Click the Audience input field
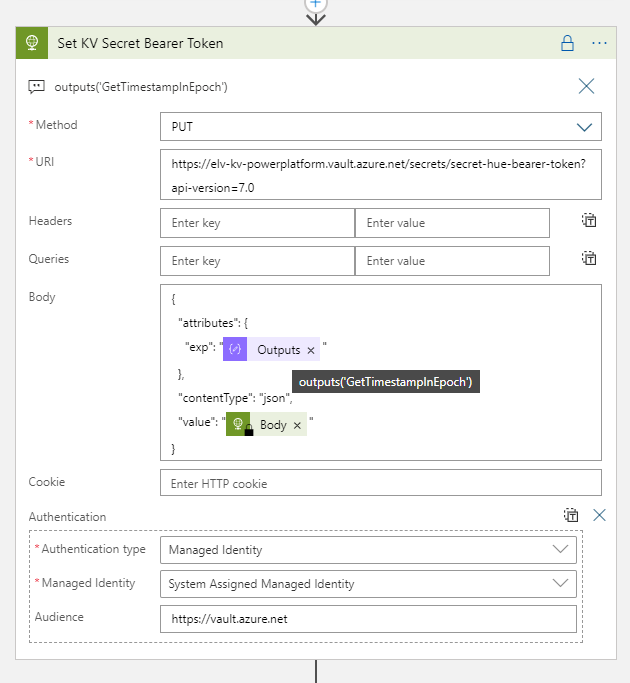Image resolution: width=630 pixels, height=683 pixels. click(x=368, y=619)
